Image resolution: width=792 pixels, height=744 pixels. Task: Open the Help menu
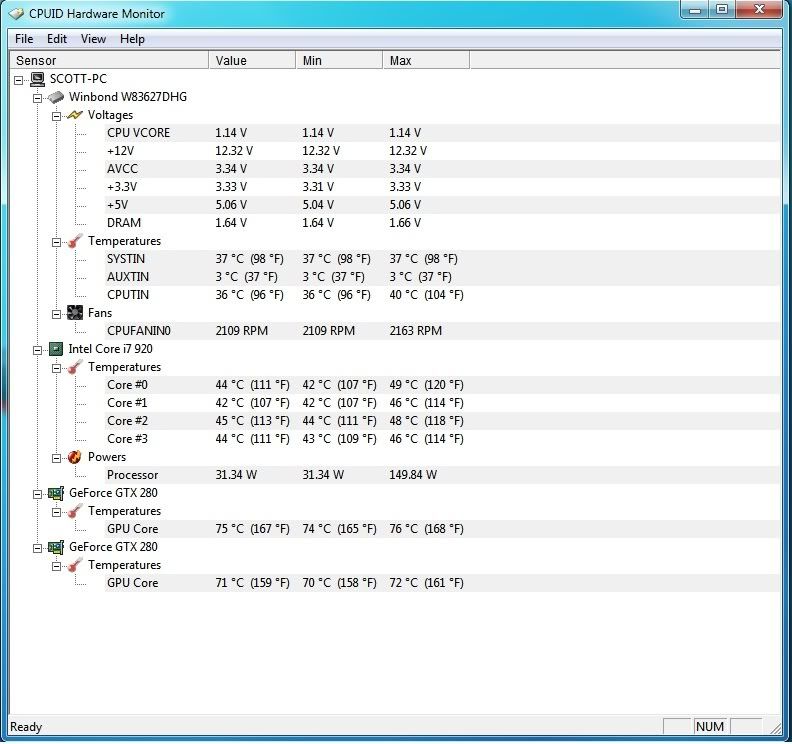point(132,39)
